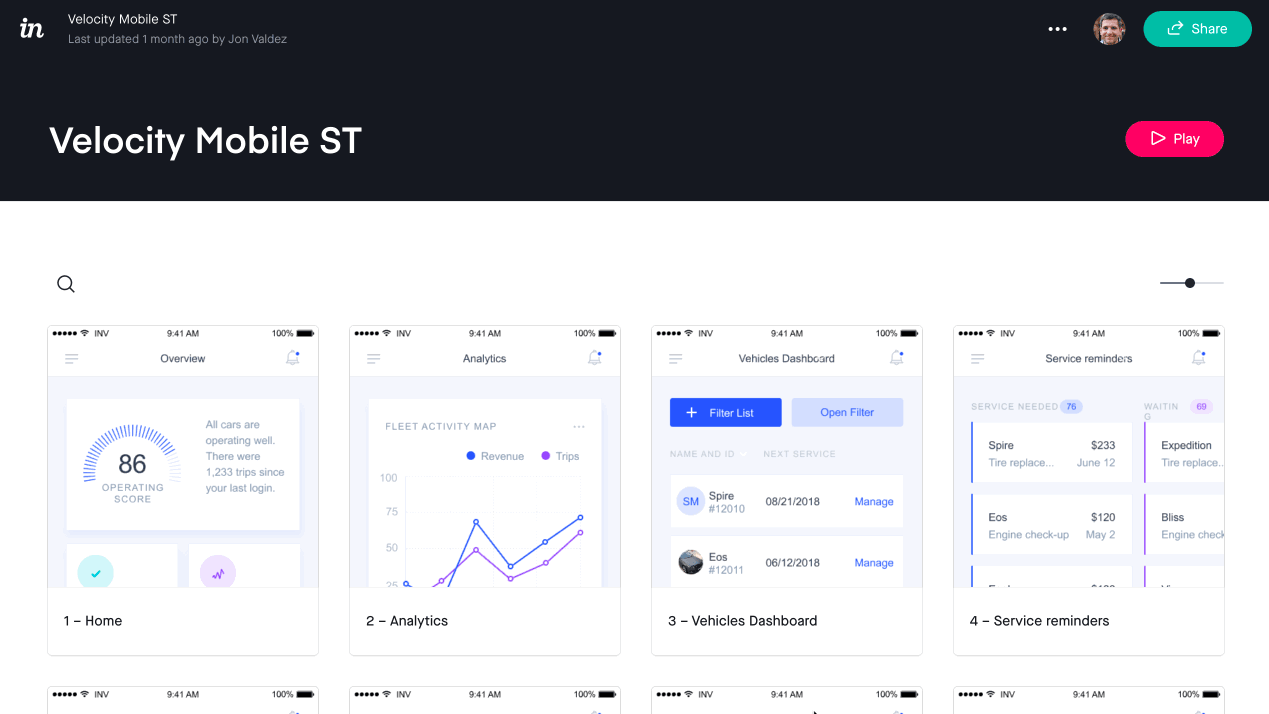Viewport: 1269px width, 714px height.
Task: Click the 06/12/2018 service date
Action: (793, 563)
